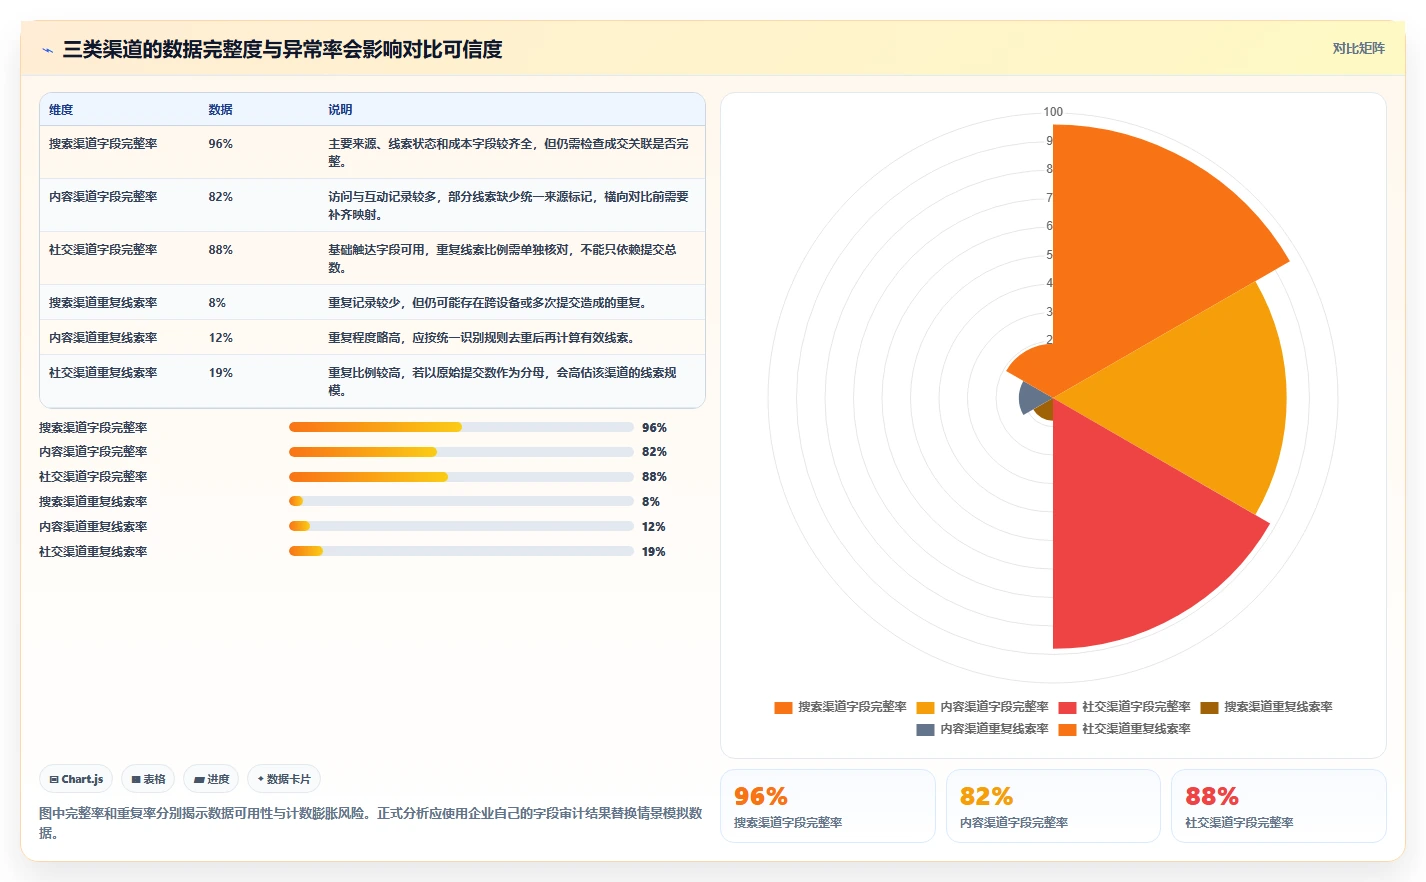
Task: Select table cell 搜索渠道字段完整率
Action: click(103, 144)
